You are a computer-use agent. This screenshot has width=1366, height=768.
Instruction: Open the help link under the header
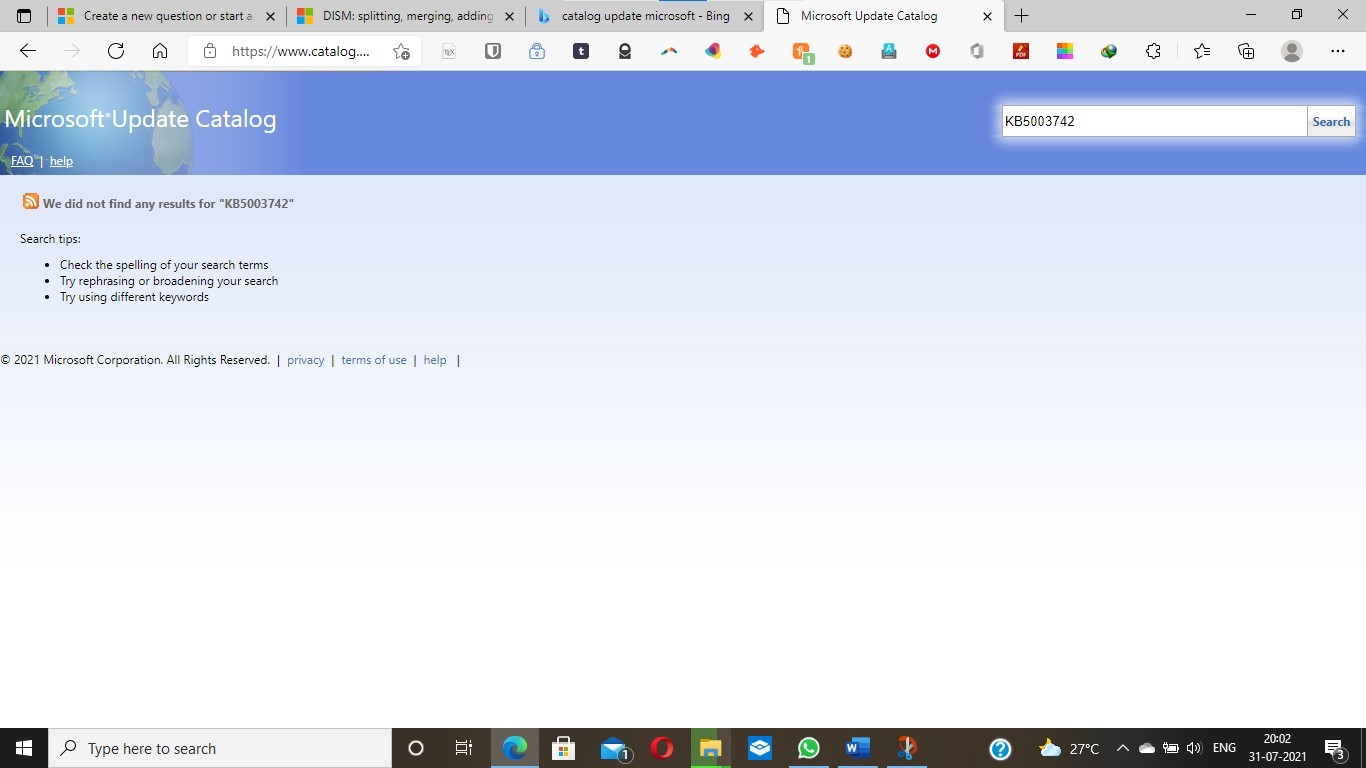click(x=61, y=161)
